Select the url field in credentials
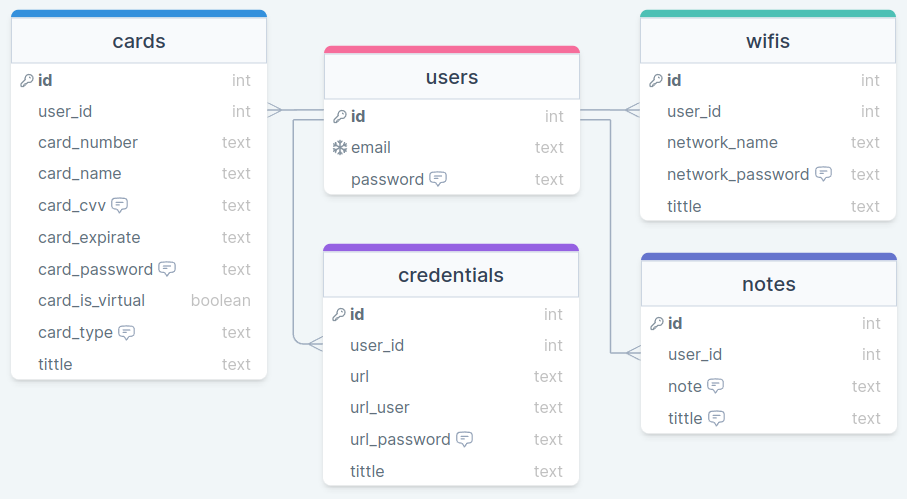Screen dimensions: 907x499 [451, 376]
